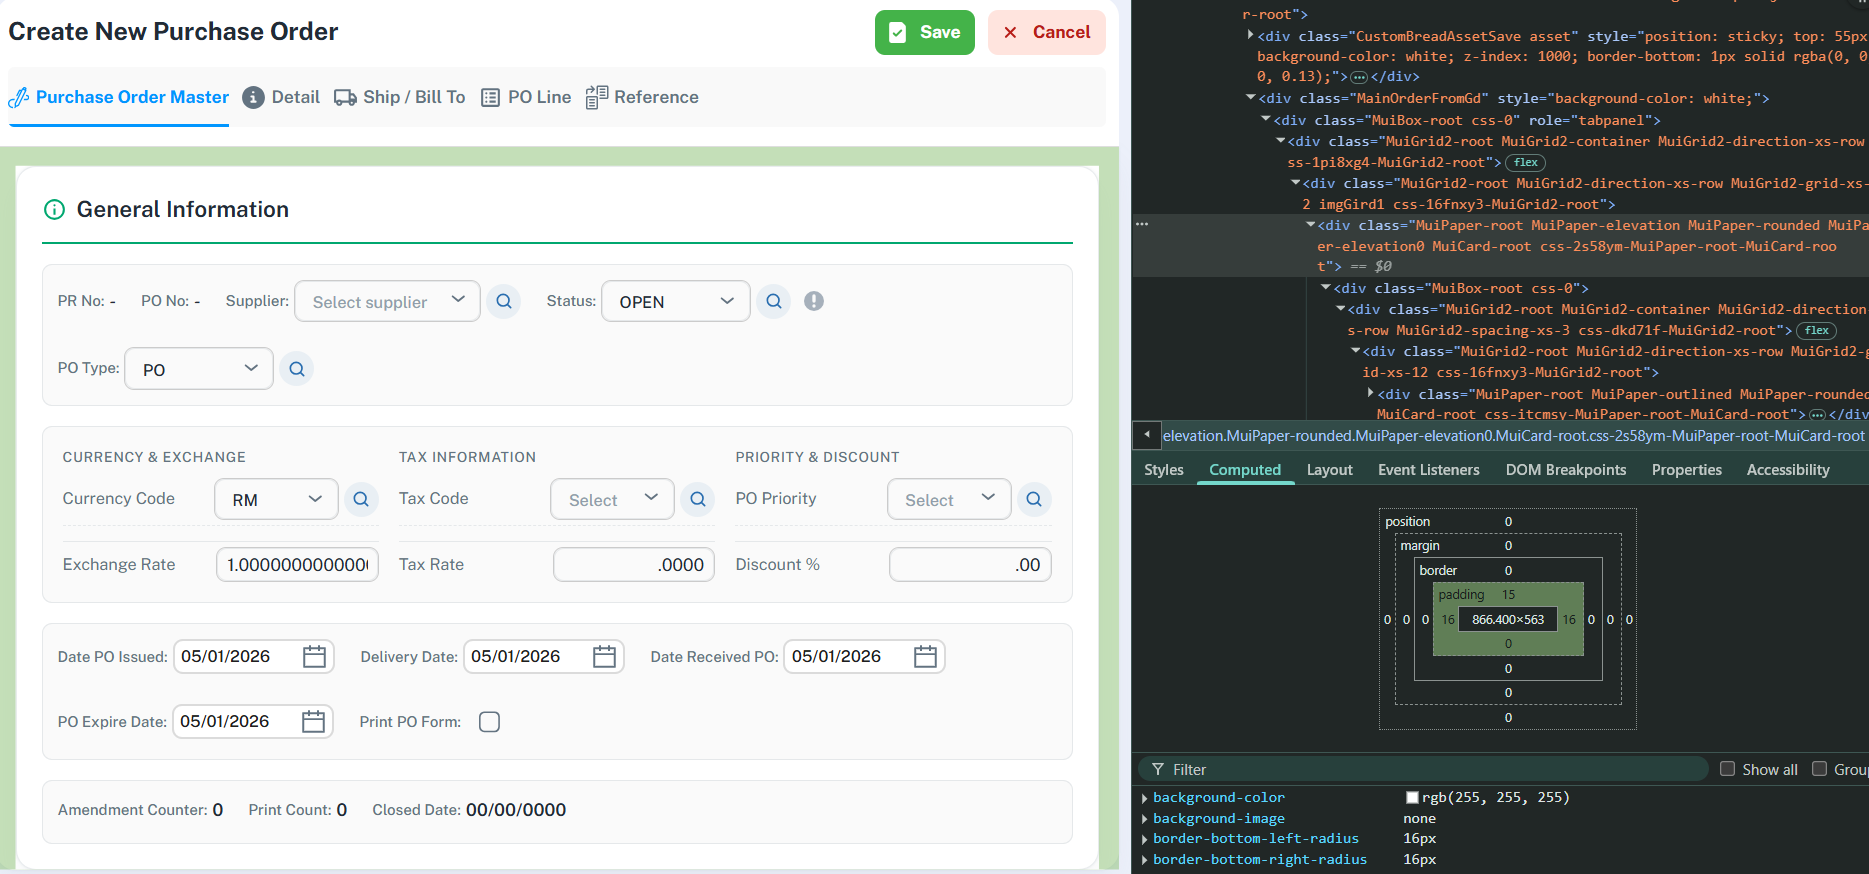The image size is (1869, 874).
Task: Click the white background-color swatch
Action: (x=1412, y=798)
